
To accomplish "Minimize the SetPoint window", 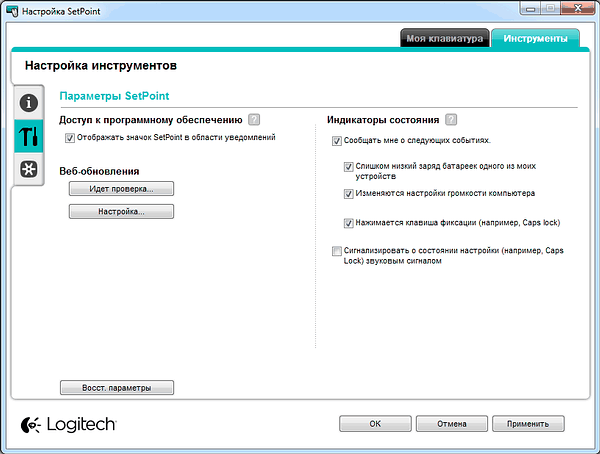I will pos(530,8).
